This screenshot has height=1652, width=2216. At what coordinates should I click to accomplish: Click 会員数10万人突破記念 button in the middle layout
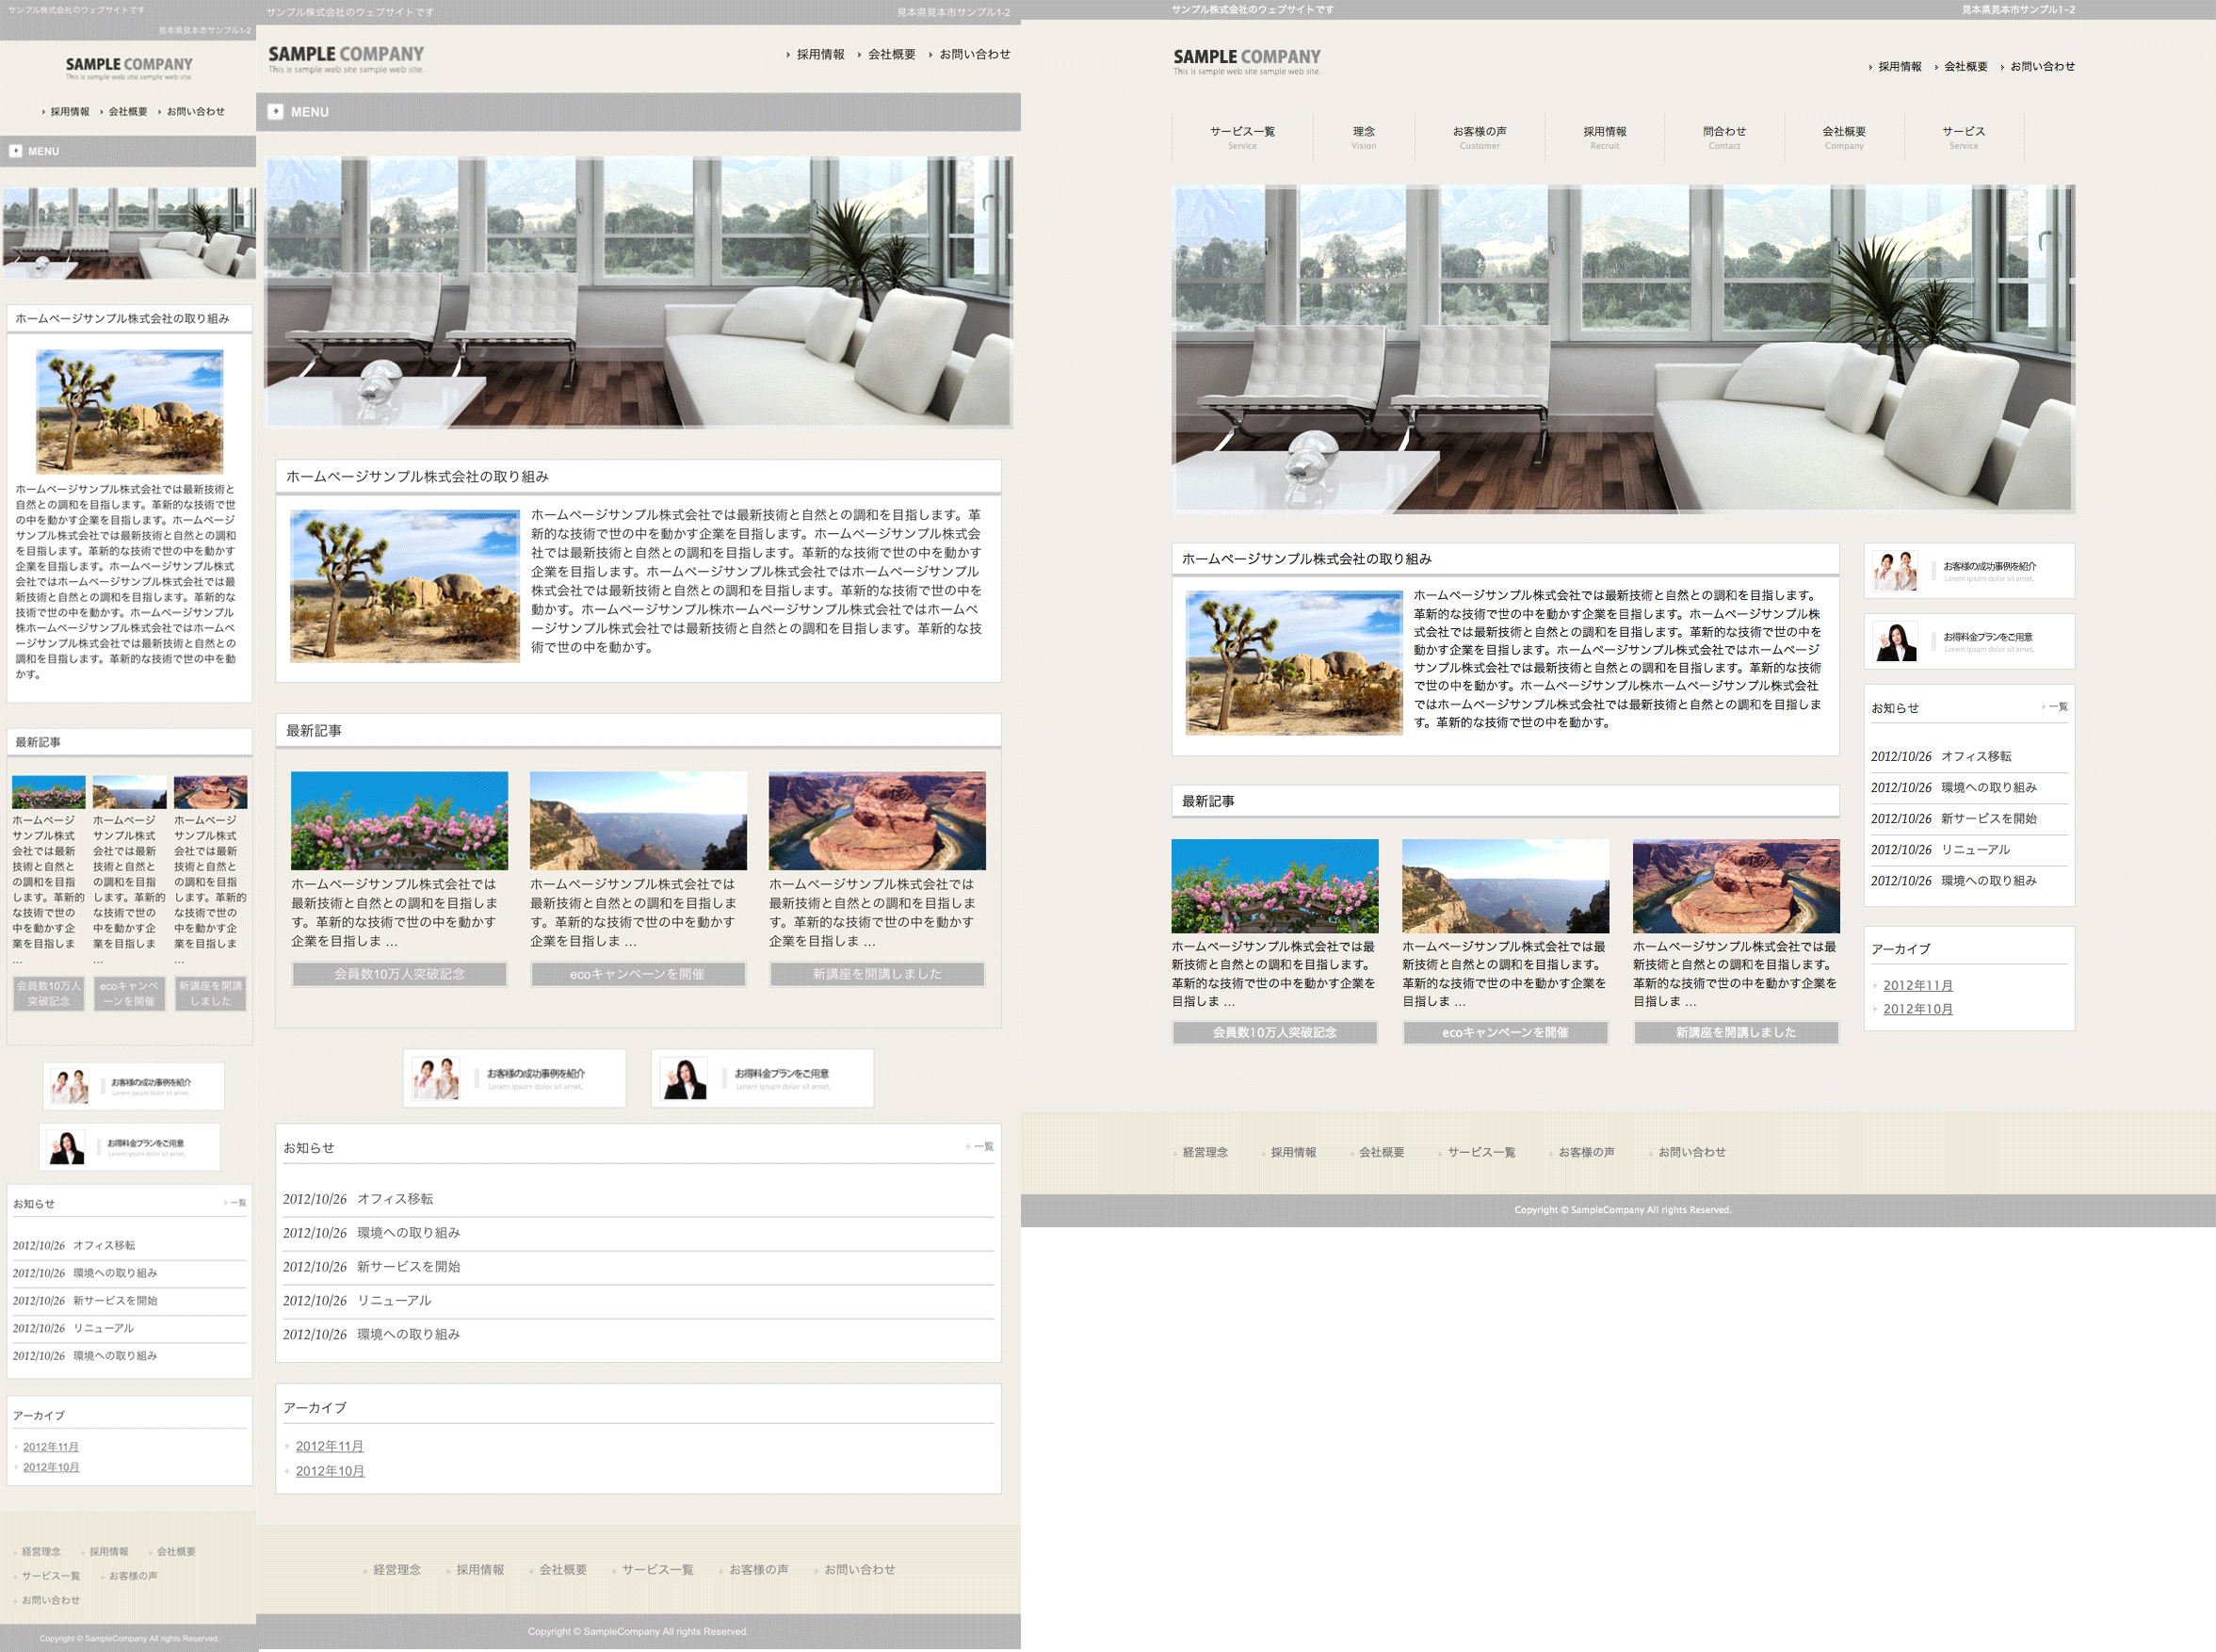[x=399, y=974]
